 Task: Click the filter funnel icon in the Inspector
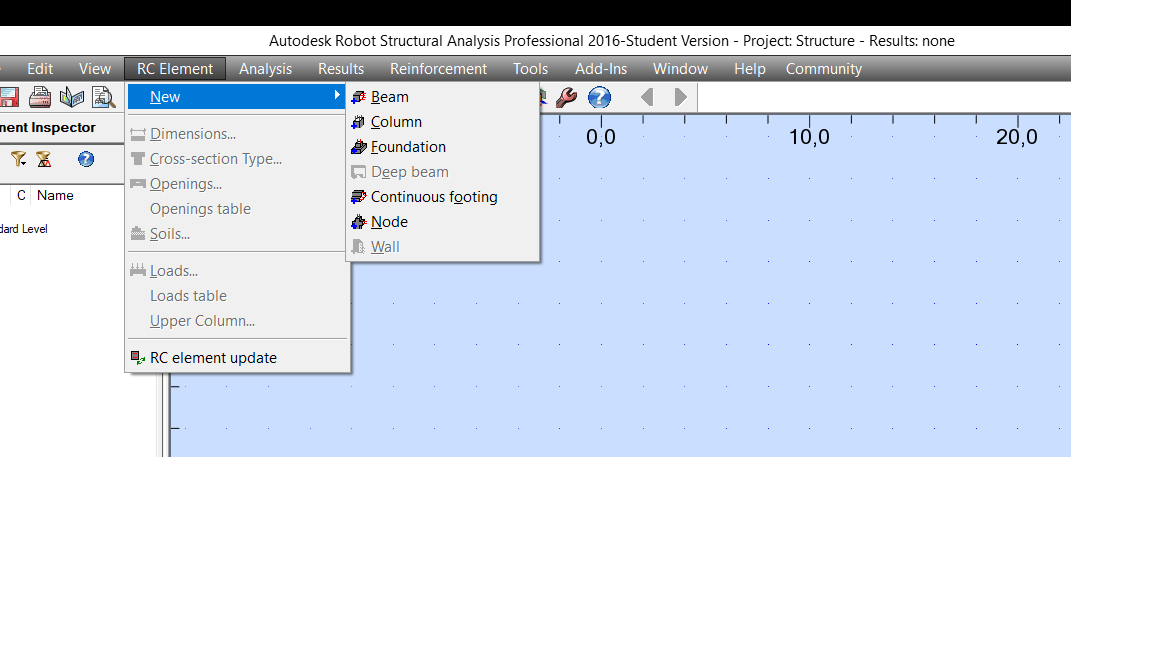18,159
